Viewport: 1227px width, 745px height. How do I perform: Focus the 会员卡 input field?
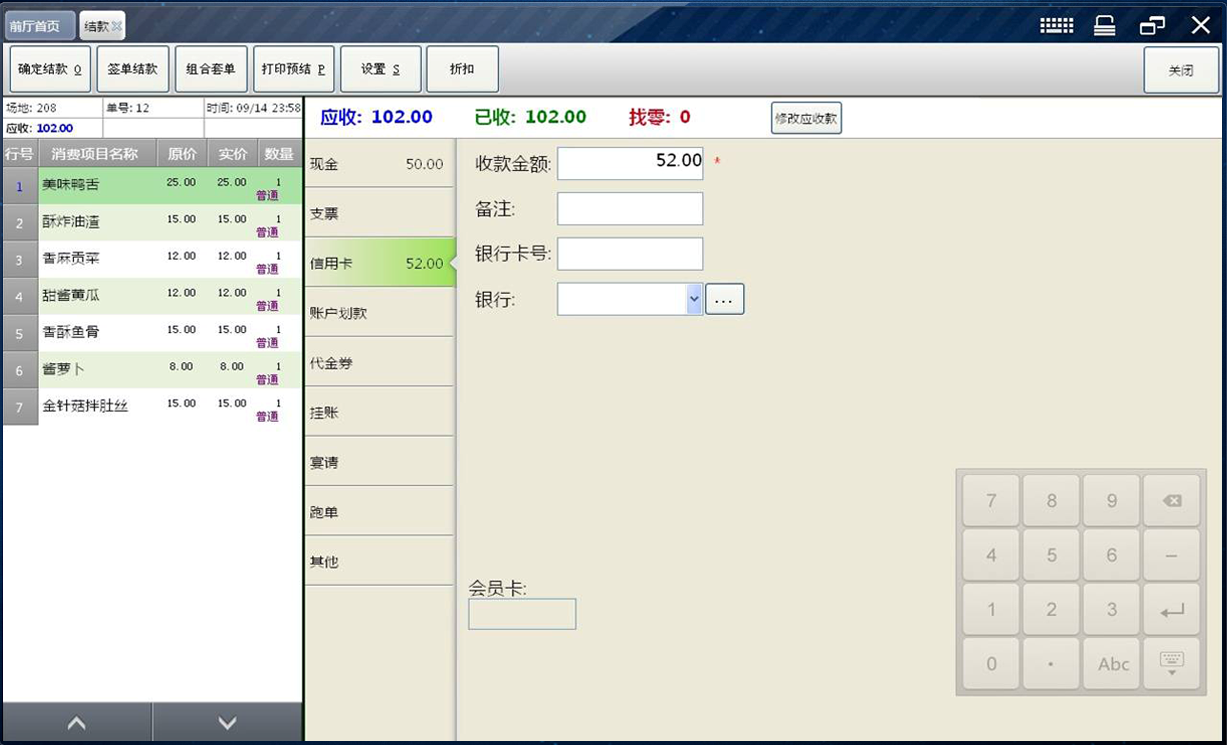[x=522, y=614]
